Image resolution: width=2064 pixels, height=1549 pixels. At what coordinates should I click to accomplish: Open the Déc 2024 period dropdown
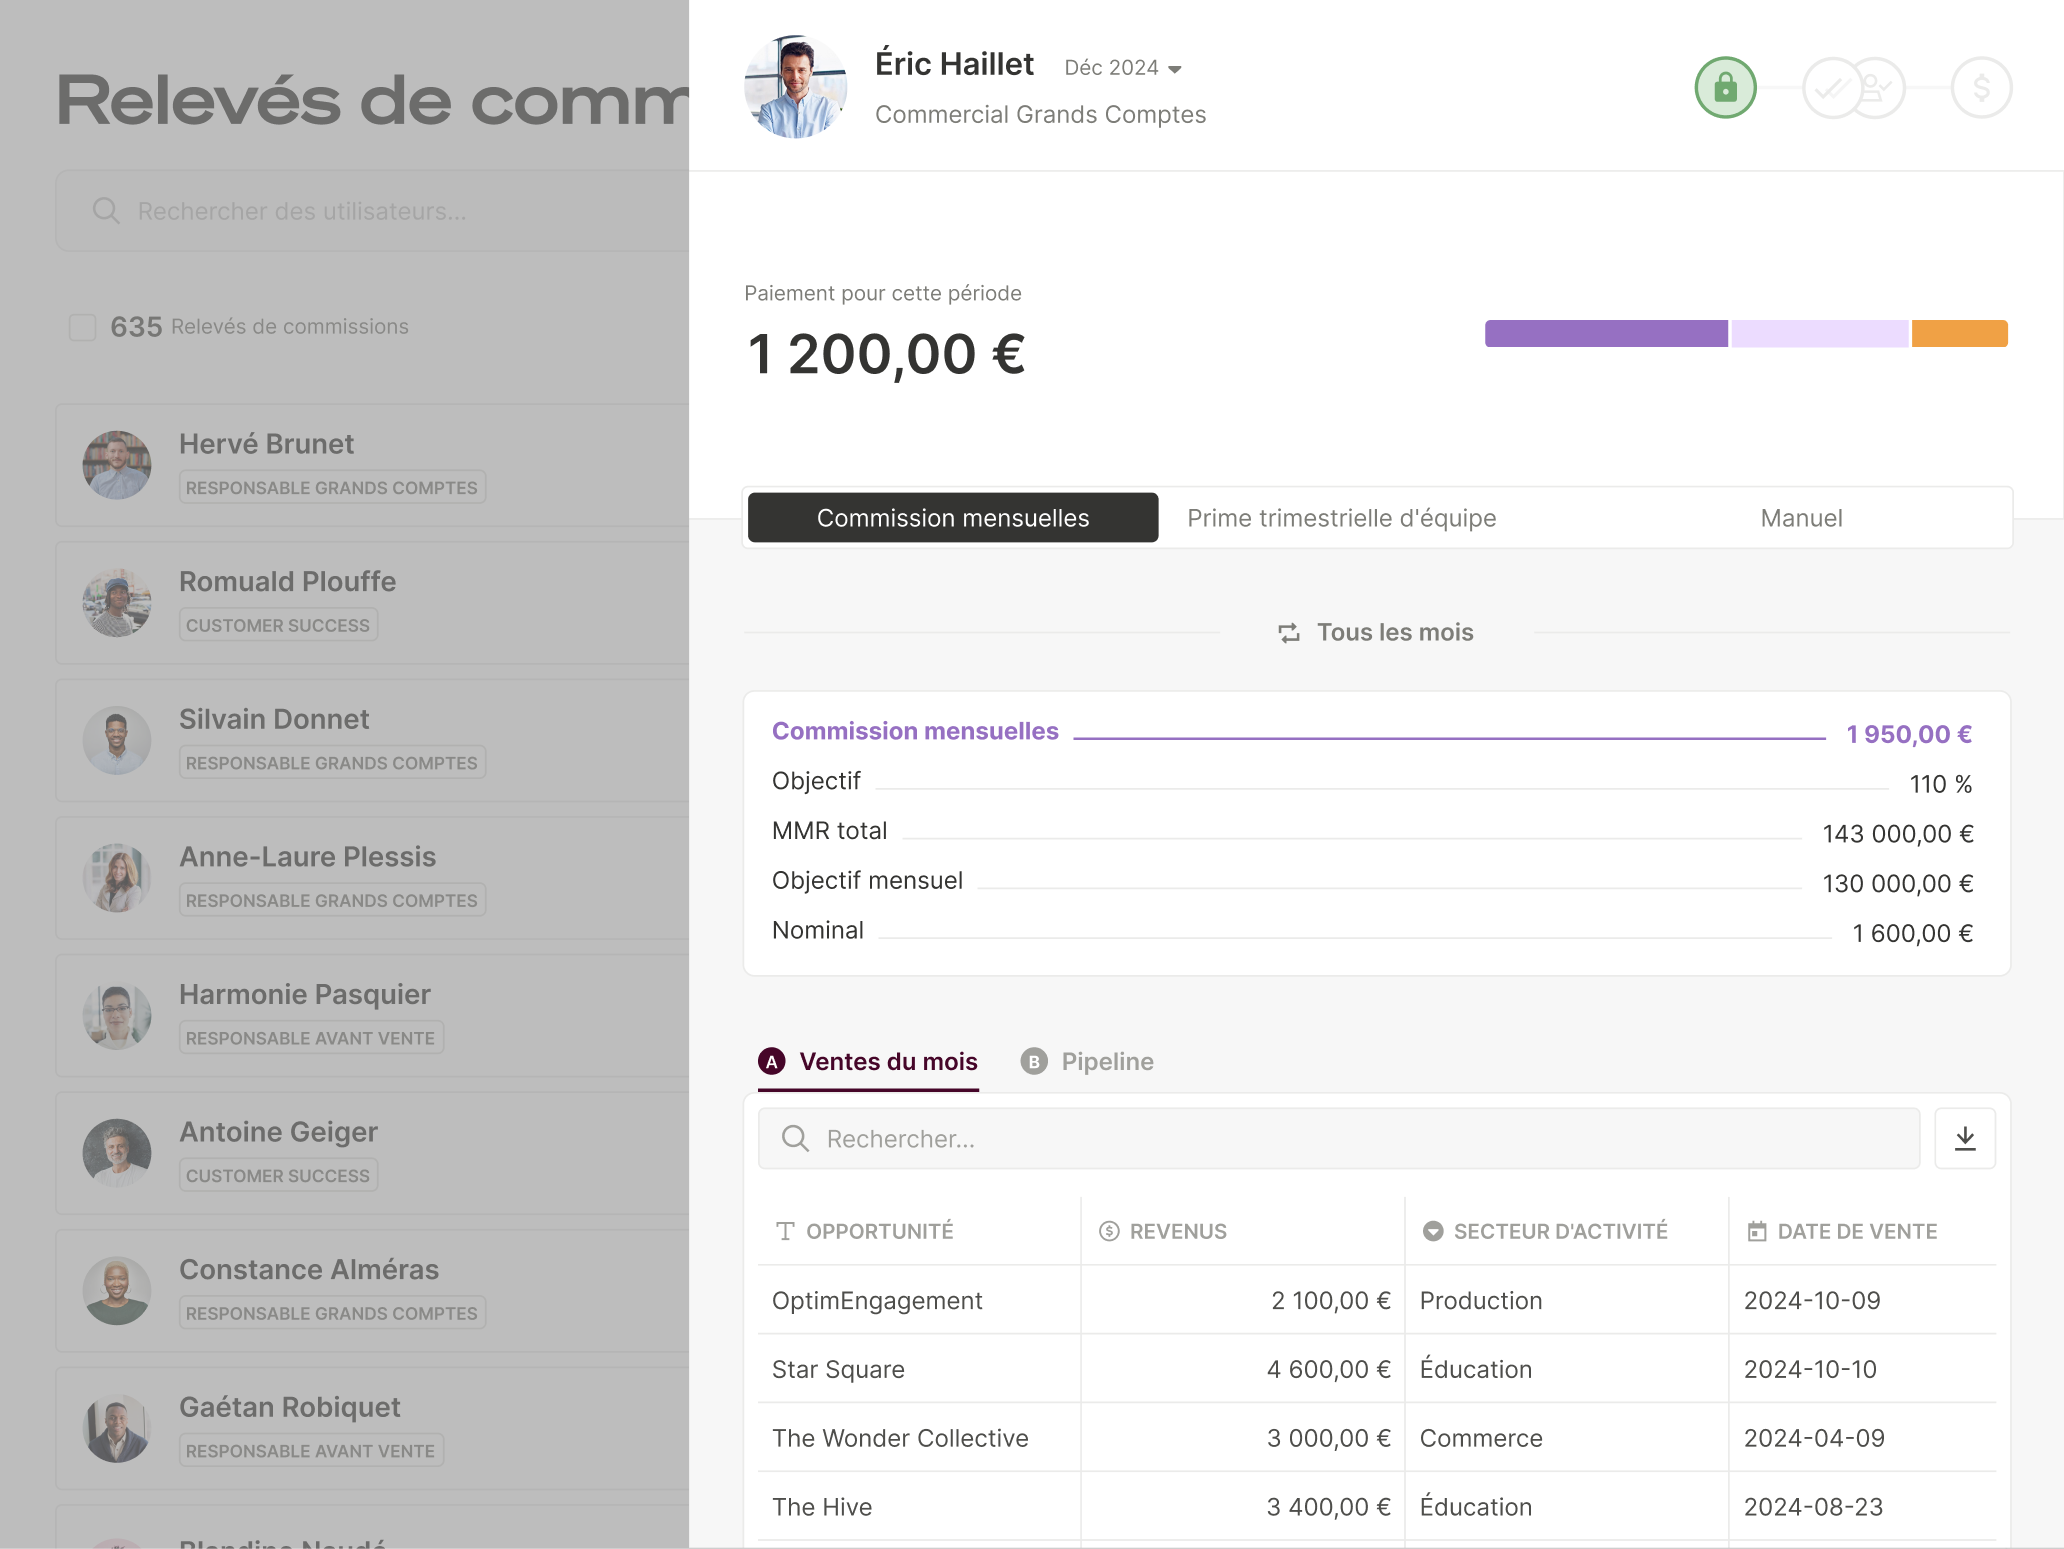point(1120,67)
